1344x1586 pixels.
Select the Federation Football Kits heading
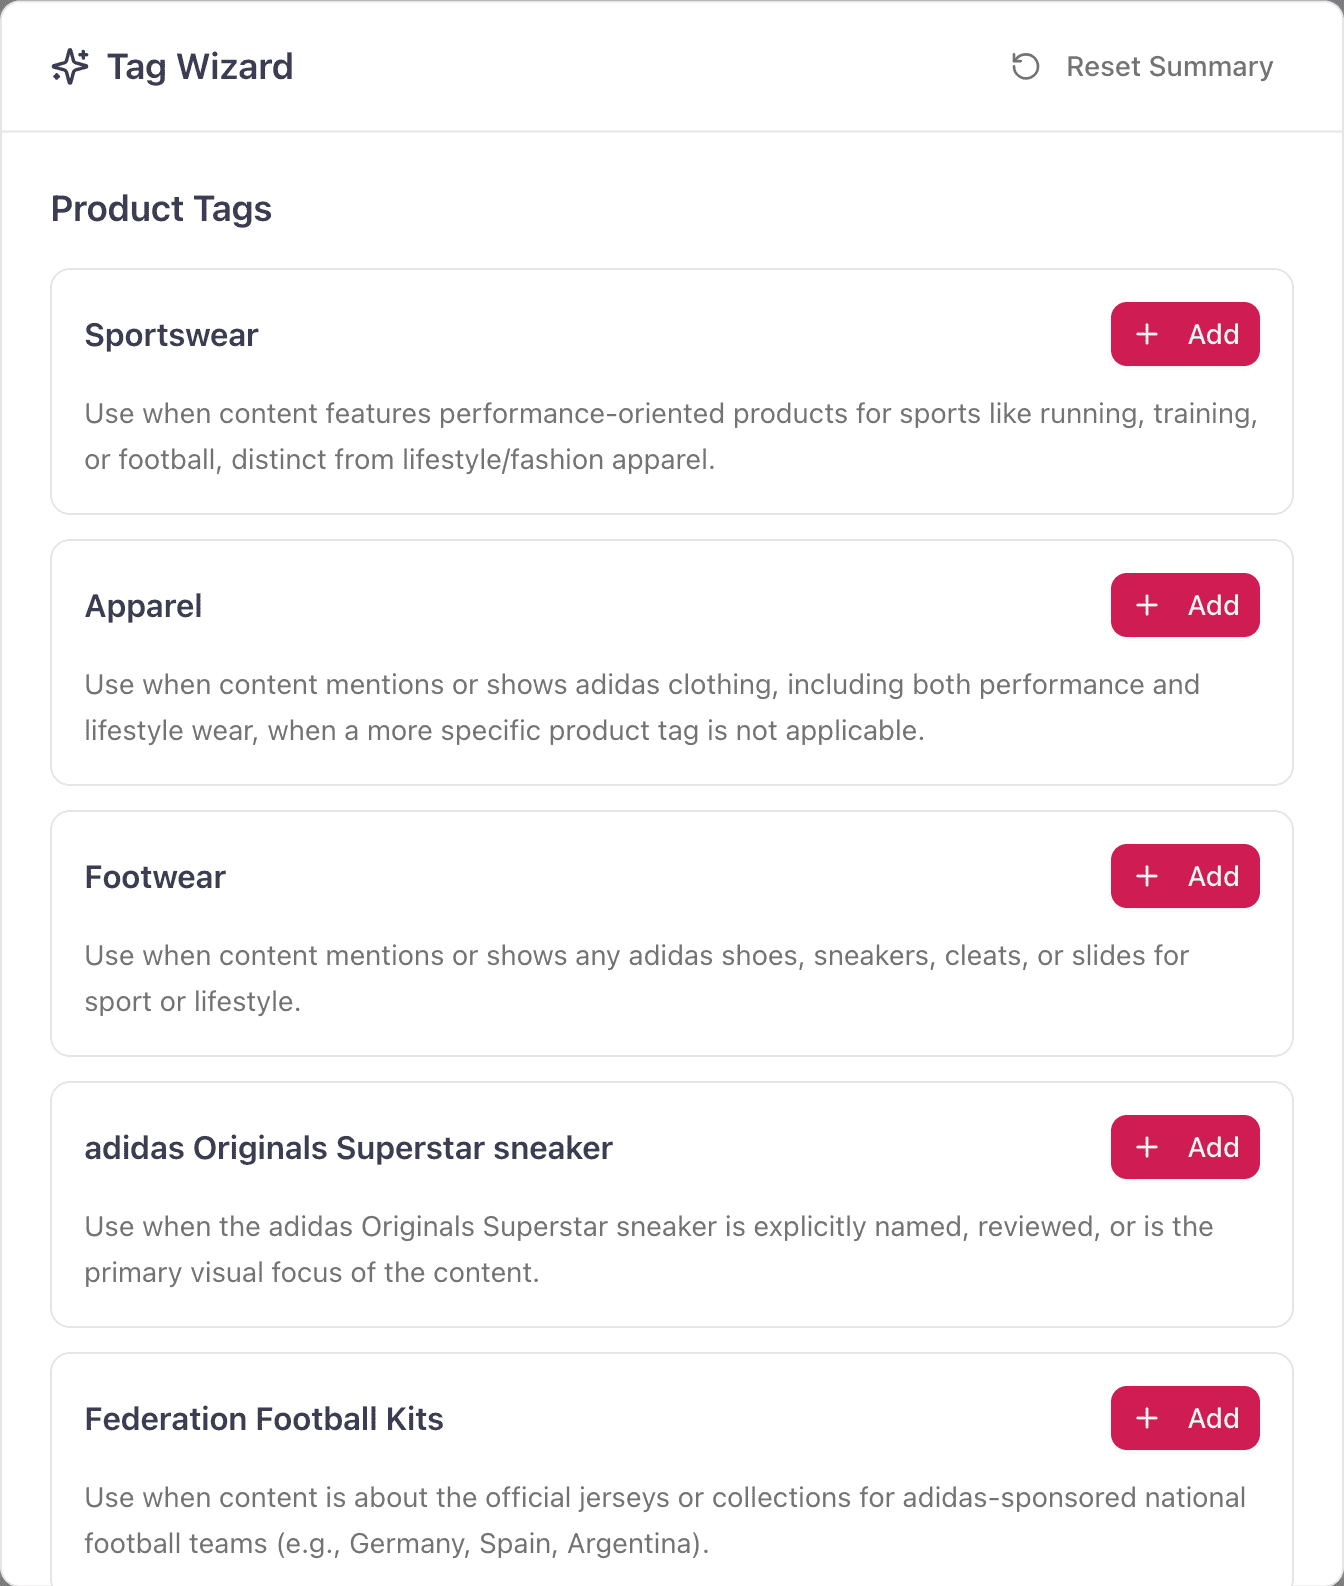(264, 1419)
